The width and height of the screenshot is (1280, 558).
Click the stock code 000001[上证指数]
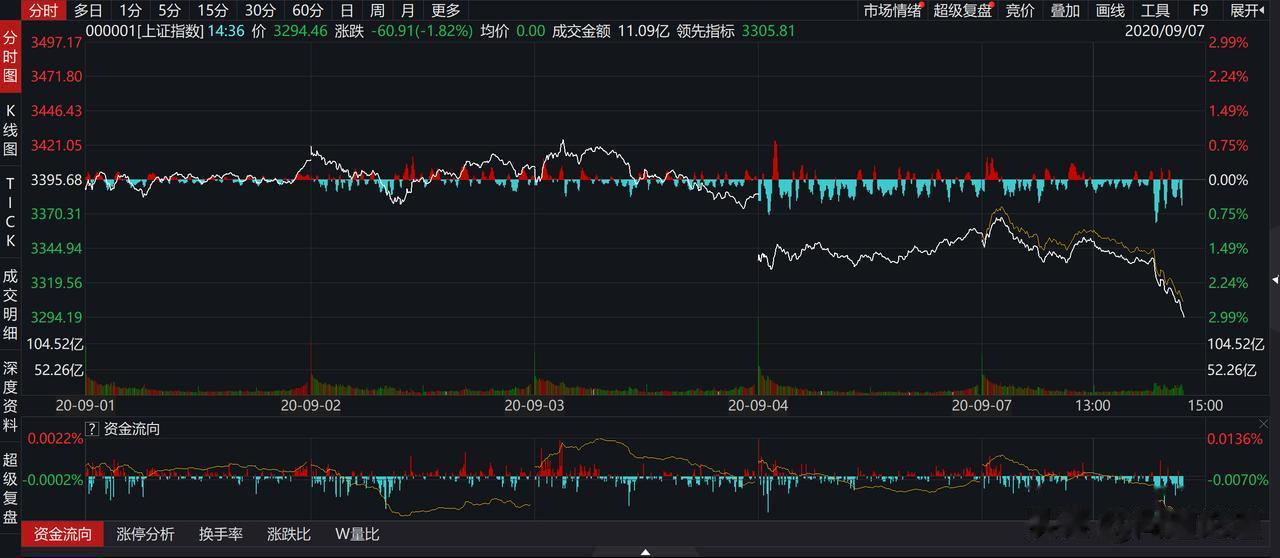pyautogui.click(x=146, y=31)
